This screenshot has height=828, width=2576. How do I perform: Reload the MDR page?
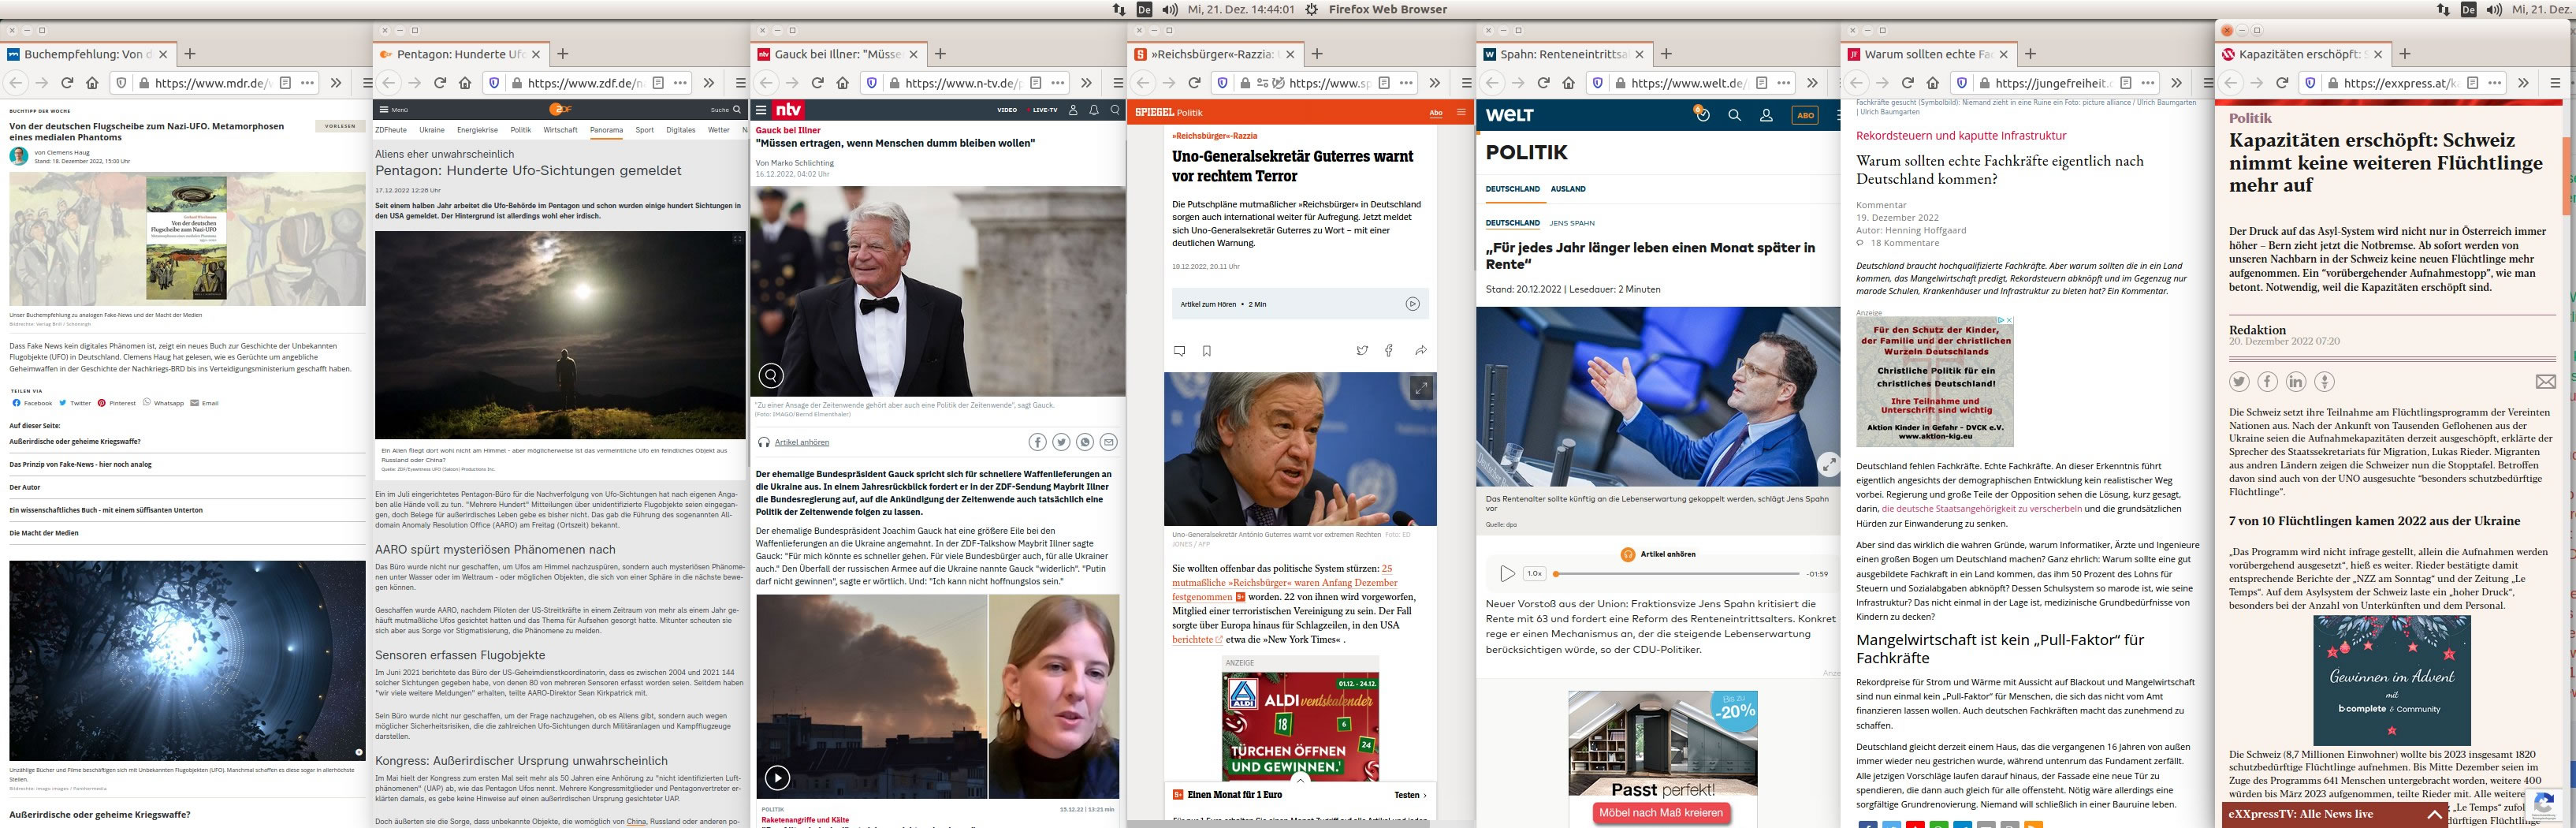[67, 83]
